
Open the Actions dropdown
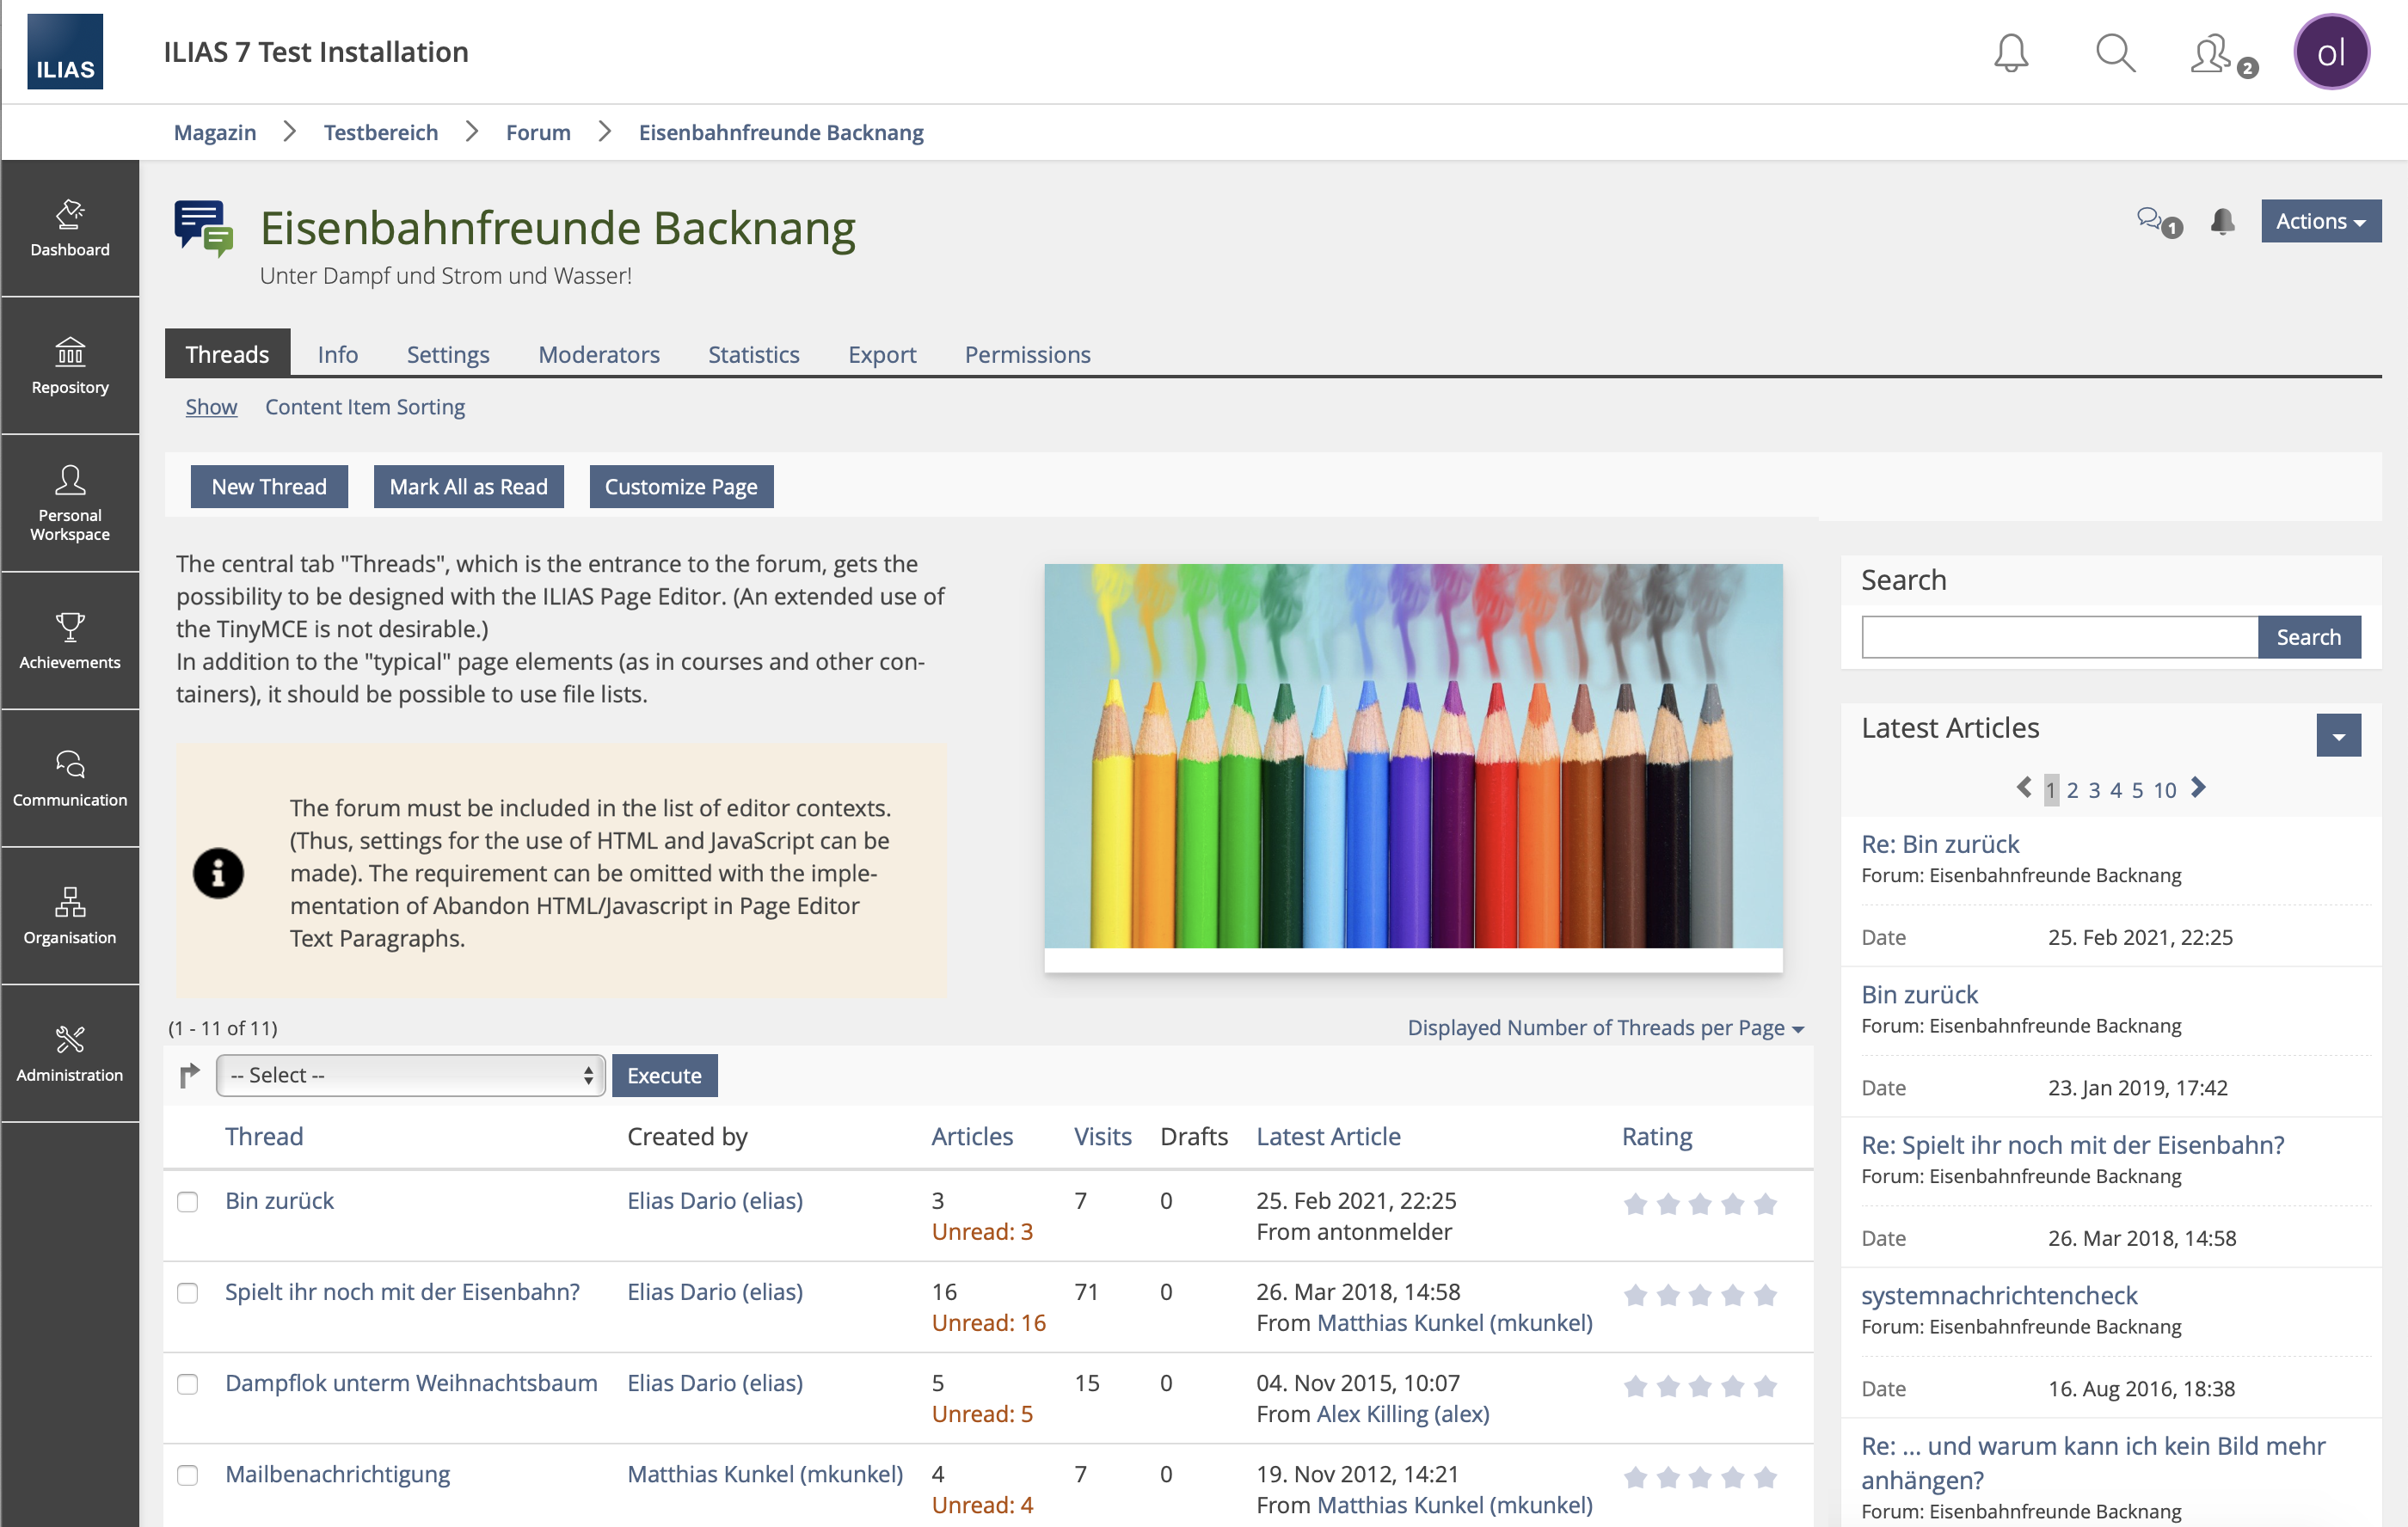(x=2320, y=221)
